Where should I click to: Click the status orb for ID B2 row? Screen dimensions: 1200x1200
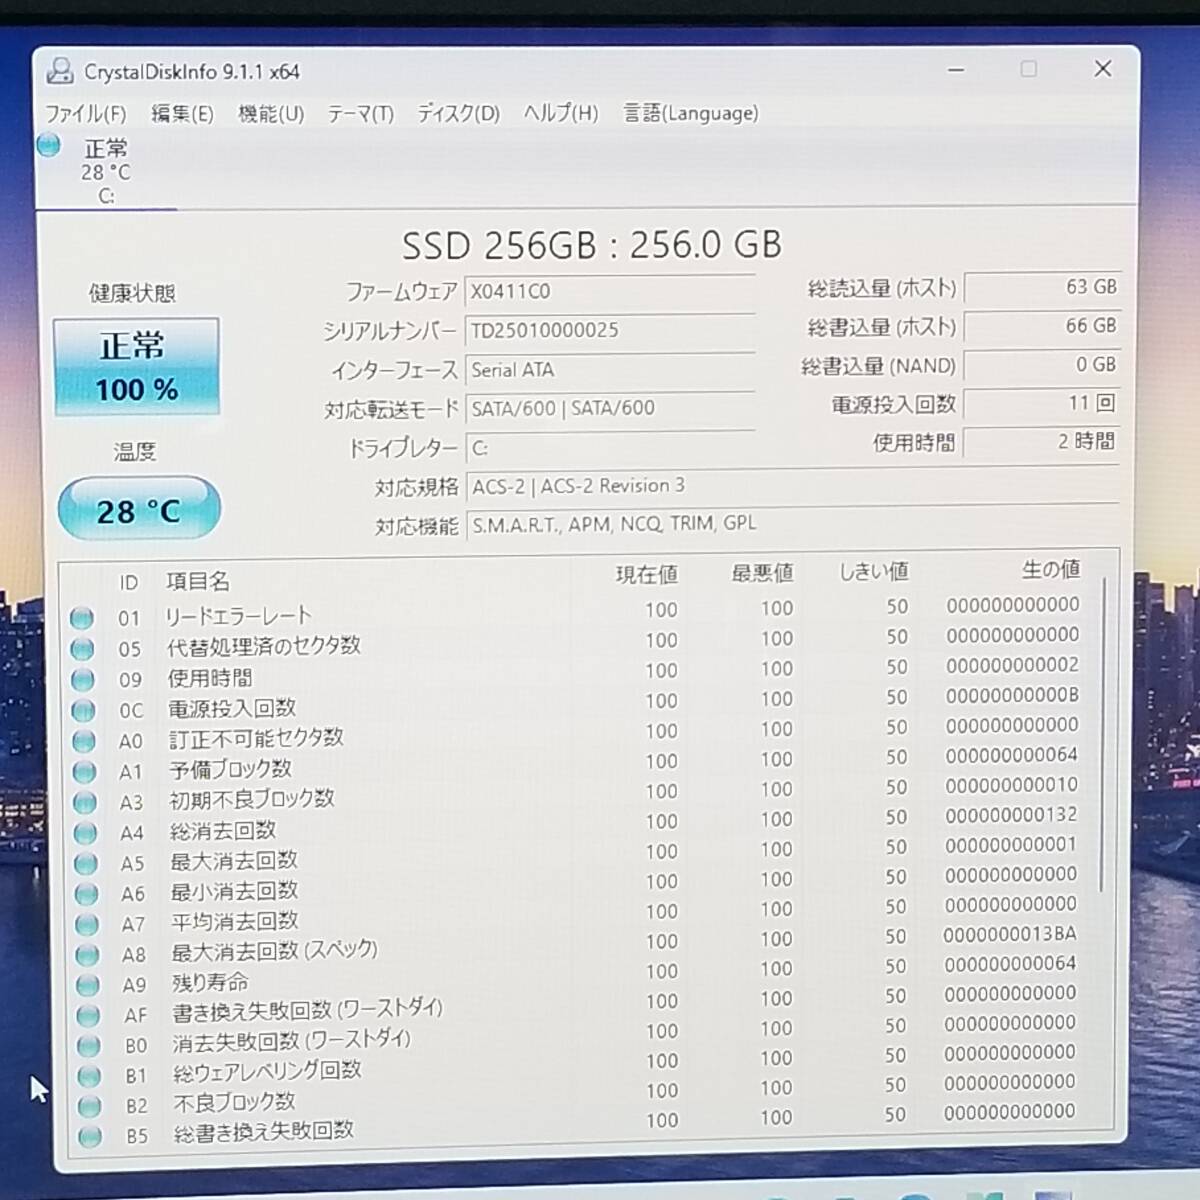90,1106
